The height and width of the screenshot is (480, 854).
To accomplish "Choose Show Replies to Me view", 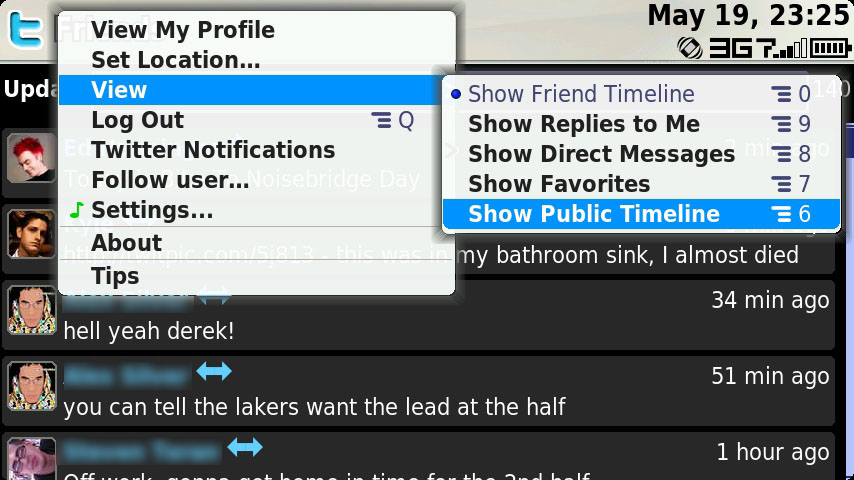I will (x=641, y=124).
